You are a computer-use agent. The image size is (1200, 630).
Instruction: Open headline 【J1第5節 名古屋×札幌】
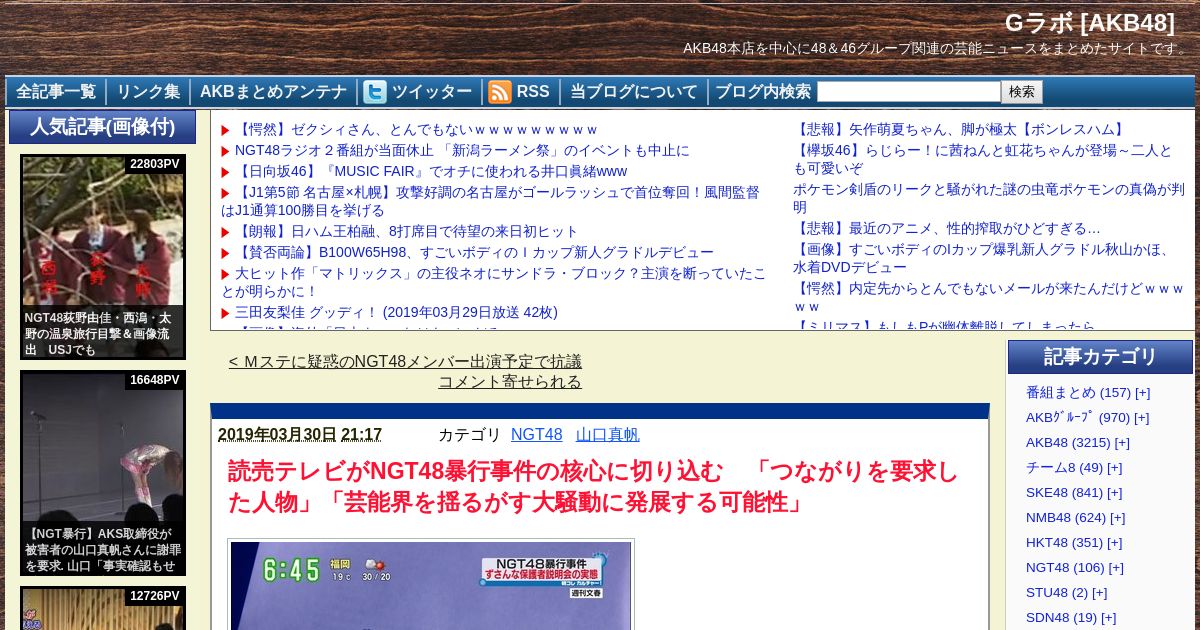(490, 201)
